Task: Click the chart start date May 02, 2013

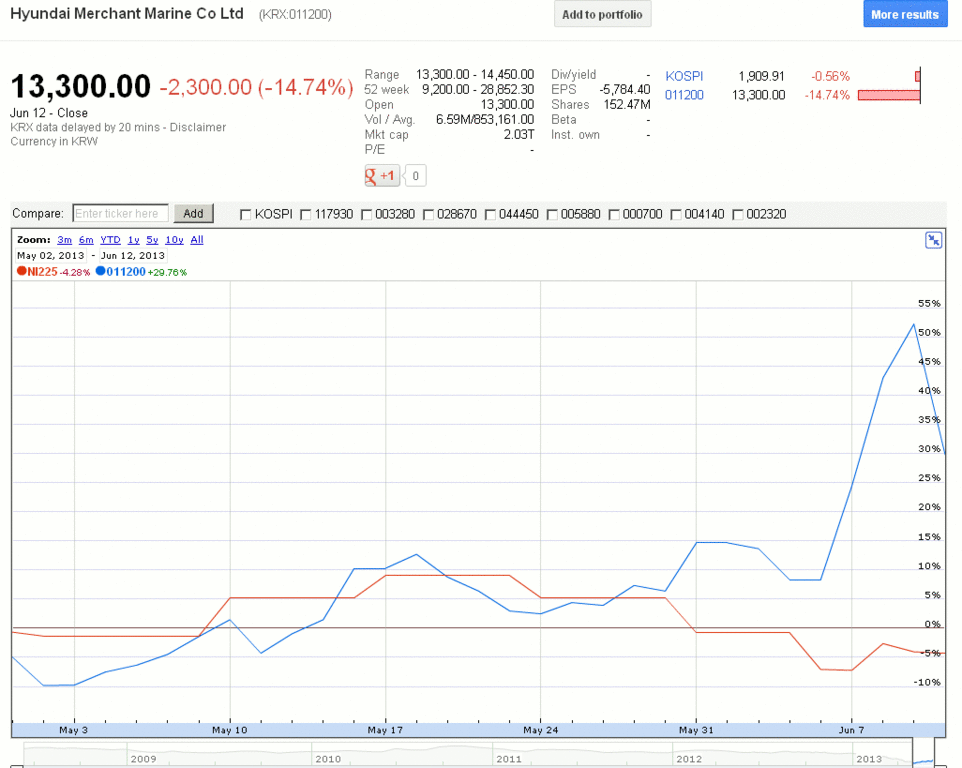Action: click(50, 256)
